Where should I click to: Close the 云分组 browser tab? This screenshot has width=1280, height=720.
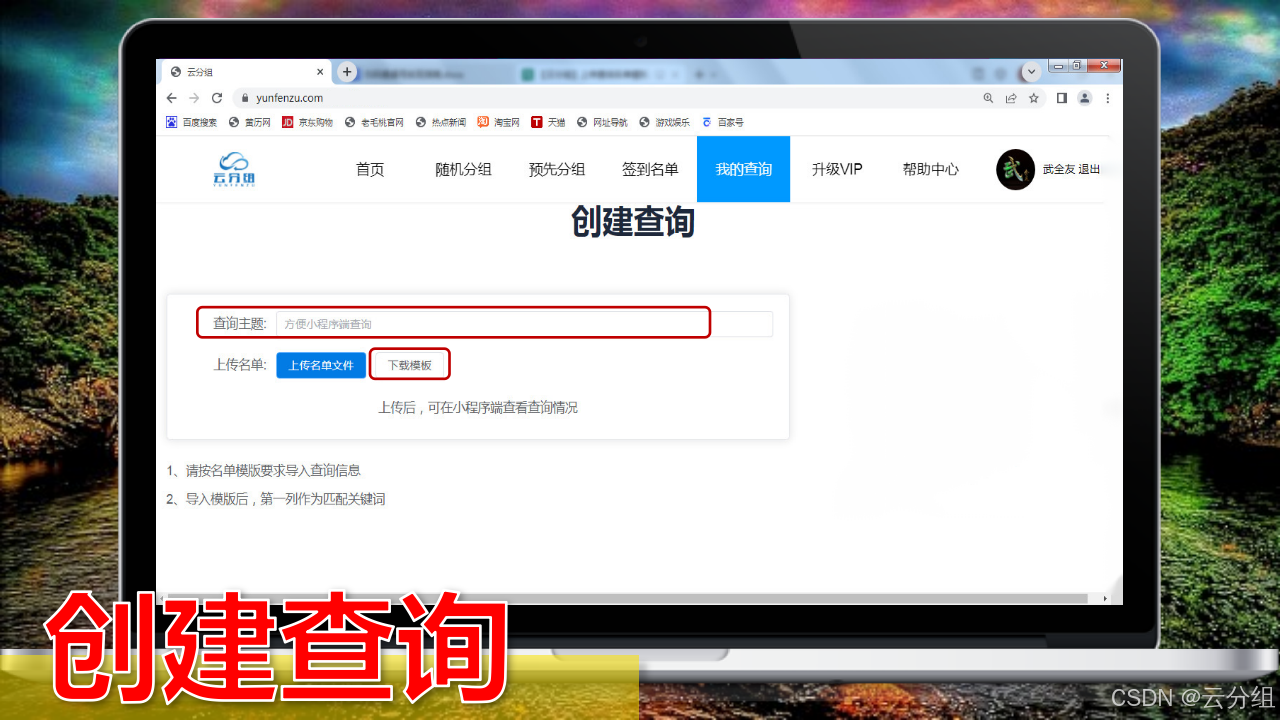(x=321, y=72)
